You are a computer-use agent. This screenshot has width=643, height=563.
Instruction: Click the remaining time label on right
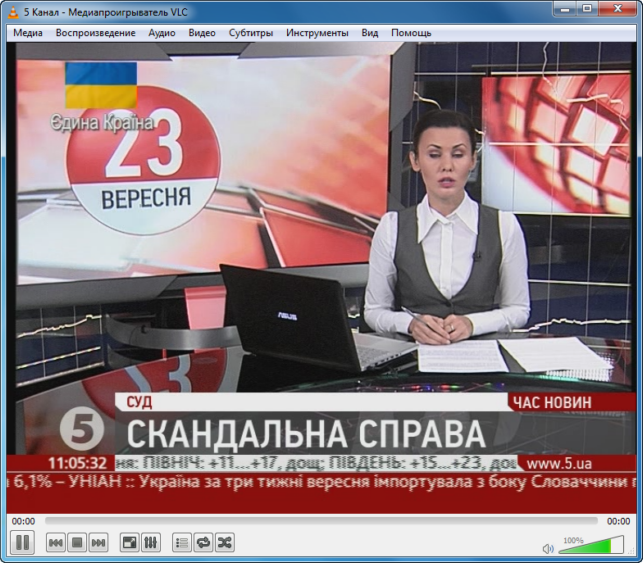click(x=618, y=521)
